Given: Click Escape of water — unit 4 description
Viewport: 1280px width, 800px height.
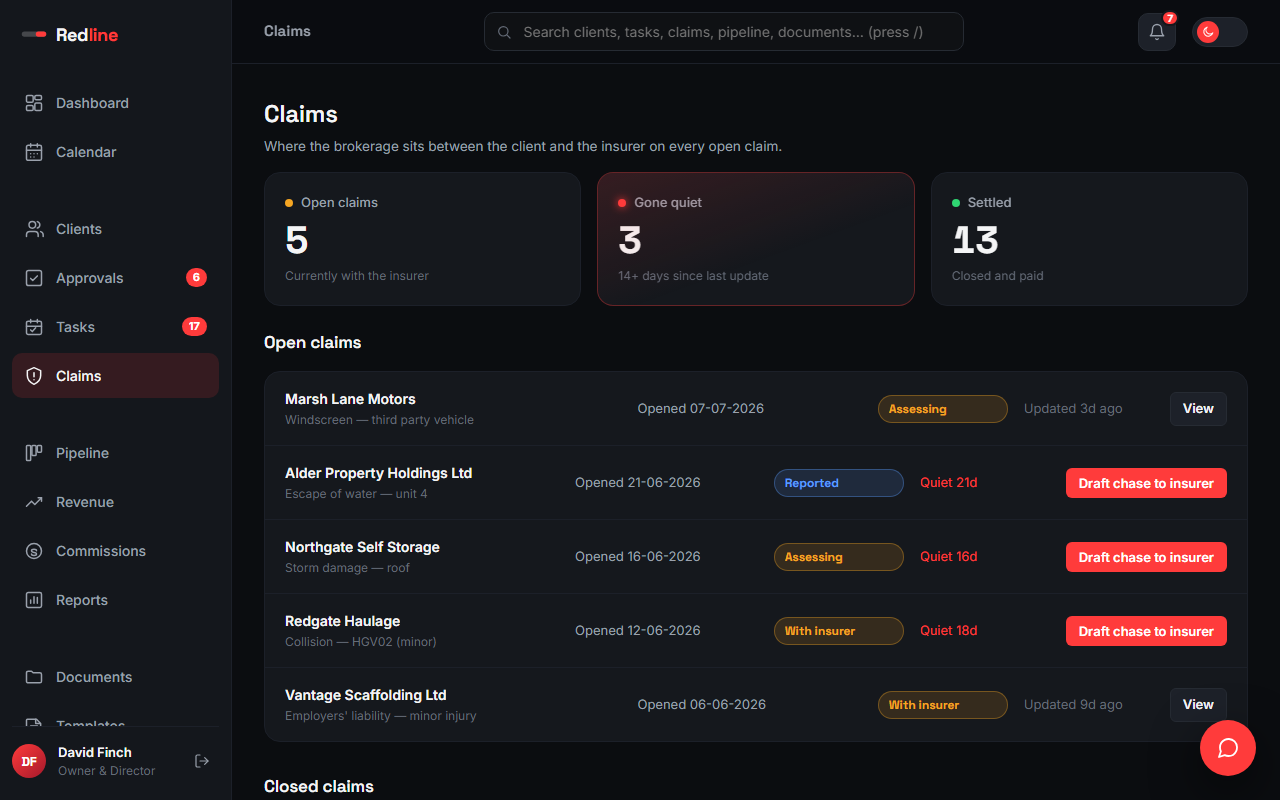Looking at the screenshot, I should 356,494.
